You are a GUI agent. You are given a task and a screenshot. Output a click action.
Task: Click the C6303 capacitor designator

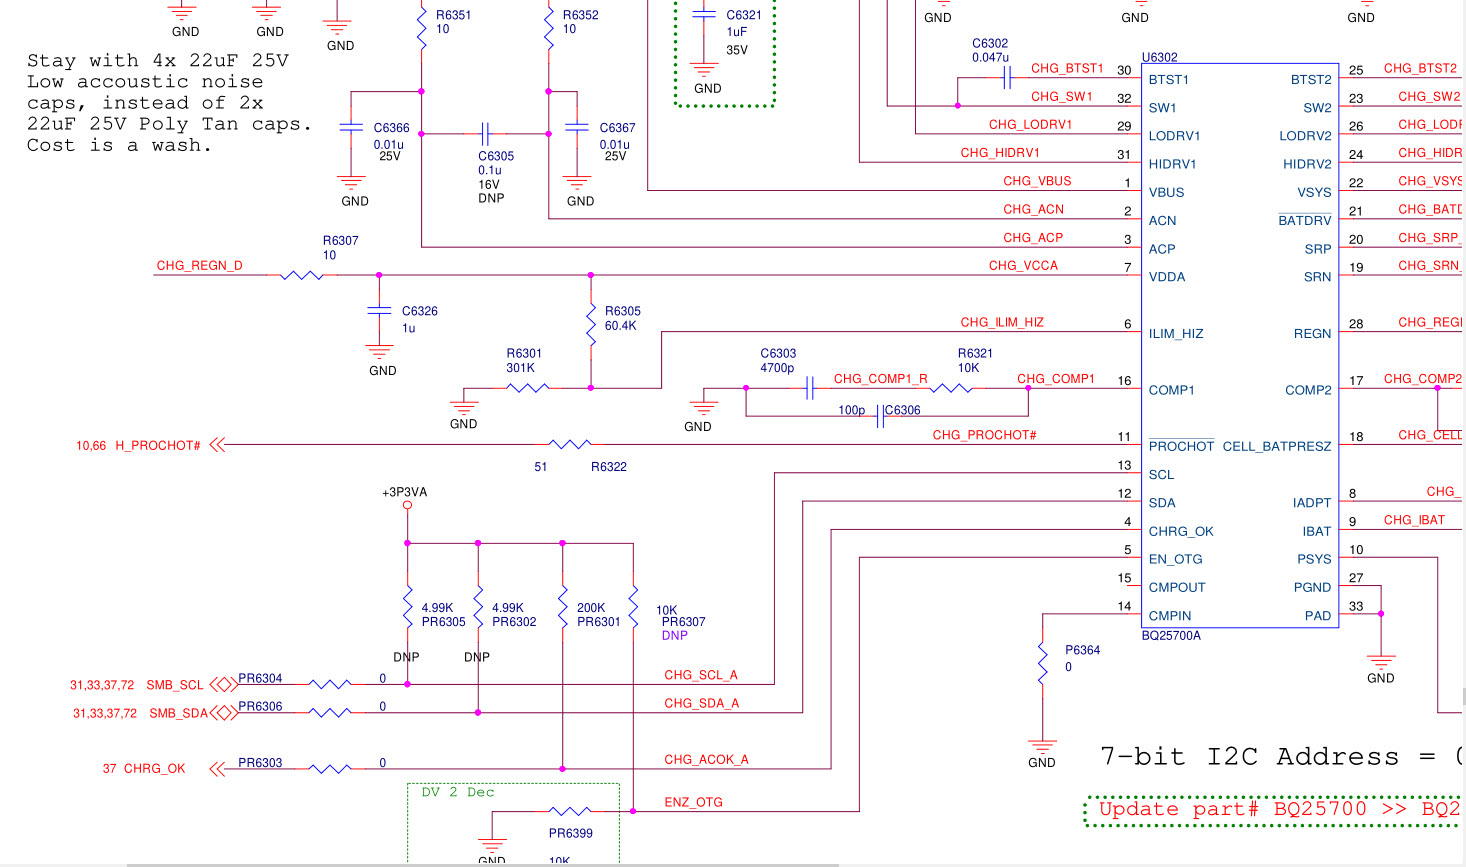click(778, 354)
